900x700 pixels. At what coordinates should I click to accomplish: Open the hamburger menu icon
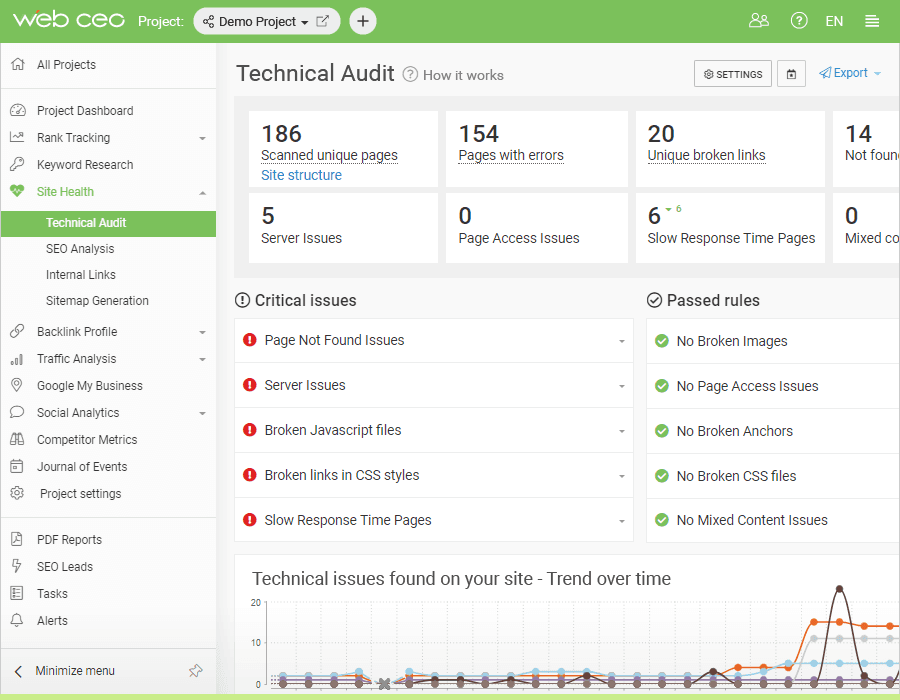pyautogui.click(x=872, y=21)
